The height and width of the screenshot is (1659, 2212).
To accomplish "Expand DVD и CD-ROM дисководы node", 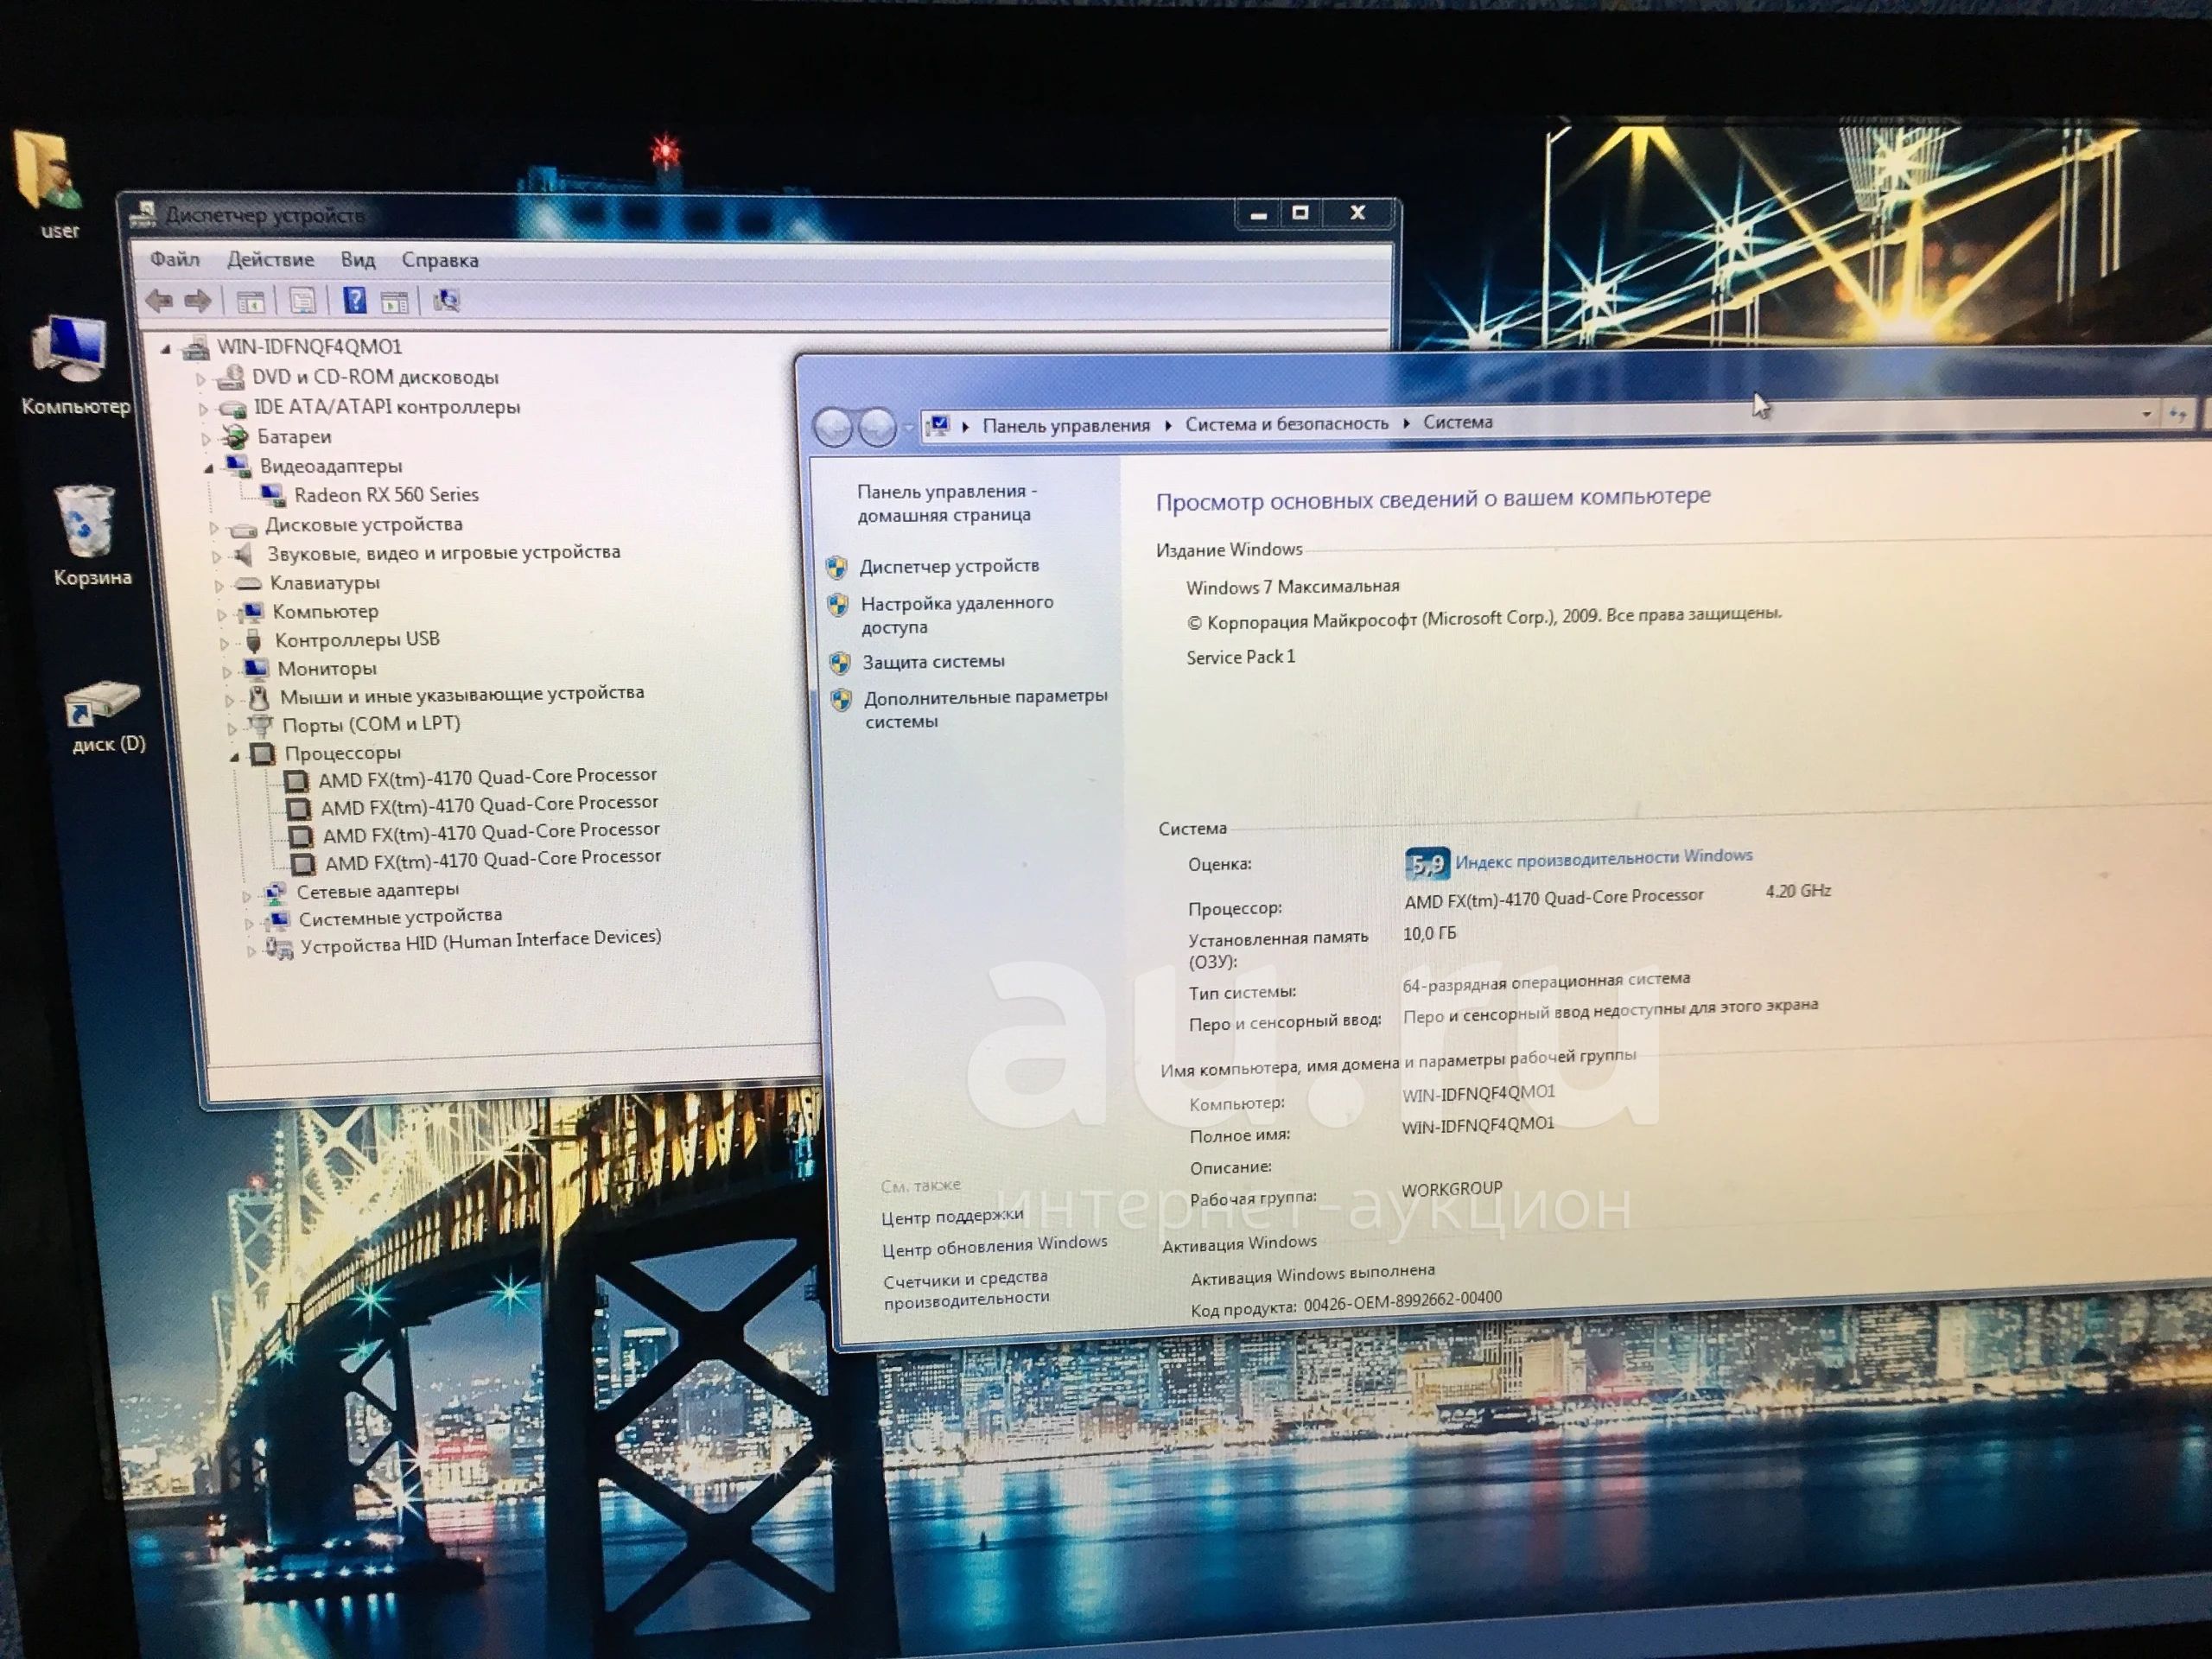I will tap(200, 380).
